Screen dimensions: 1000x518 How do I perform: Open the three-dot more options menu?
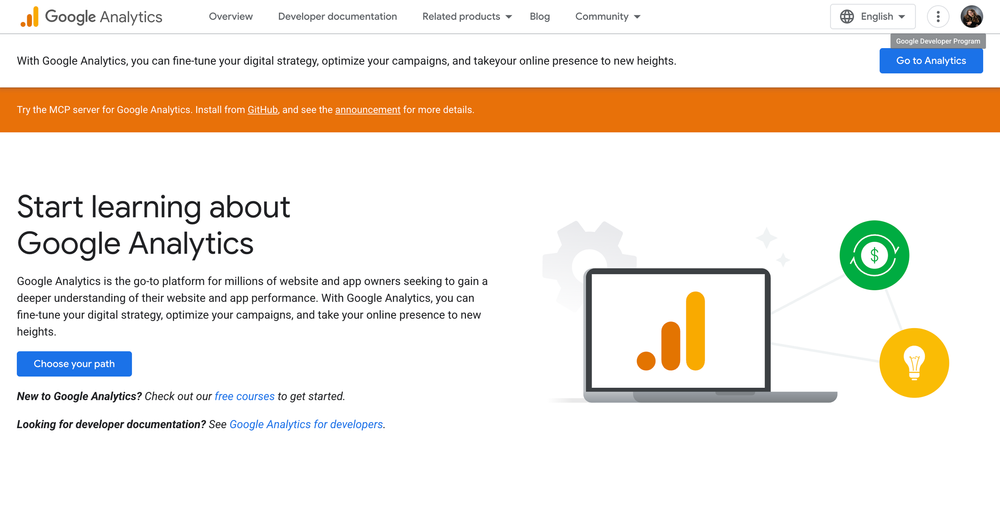pos(938,17)
